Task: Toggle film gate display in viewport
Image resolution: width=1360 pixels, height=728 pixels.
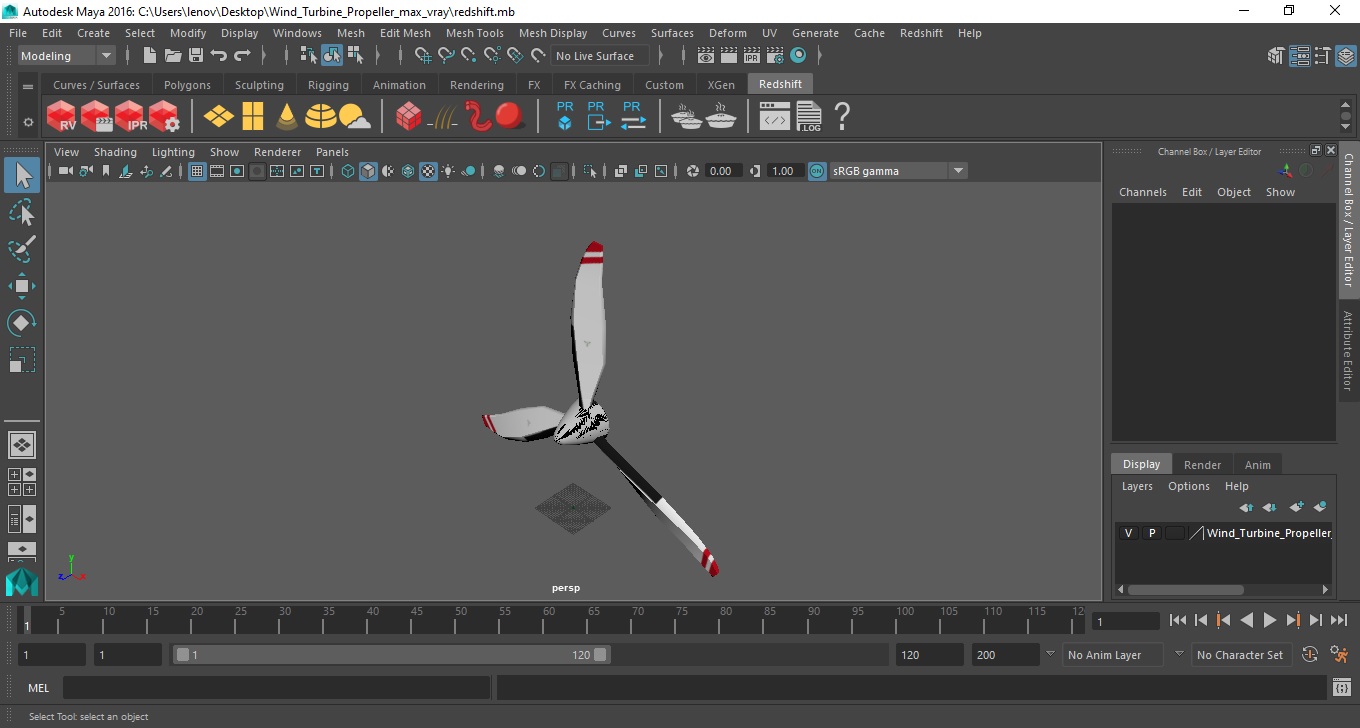Action: (x=217, y=171)
